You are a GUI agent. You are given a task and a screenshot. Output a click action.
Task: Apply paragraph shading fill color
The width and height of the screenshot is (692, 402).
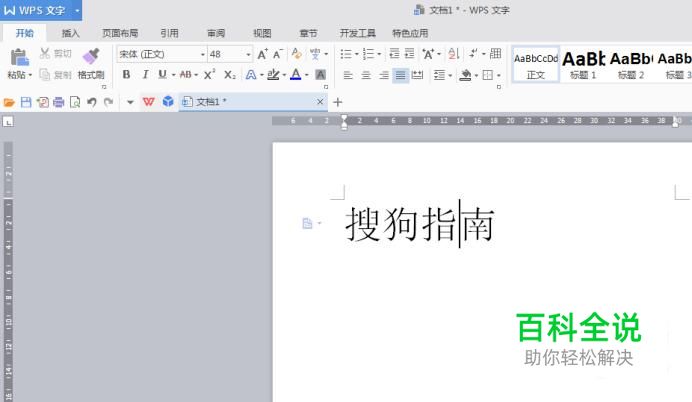click(x=466, y=75)
